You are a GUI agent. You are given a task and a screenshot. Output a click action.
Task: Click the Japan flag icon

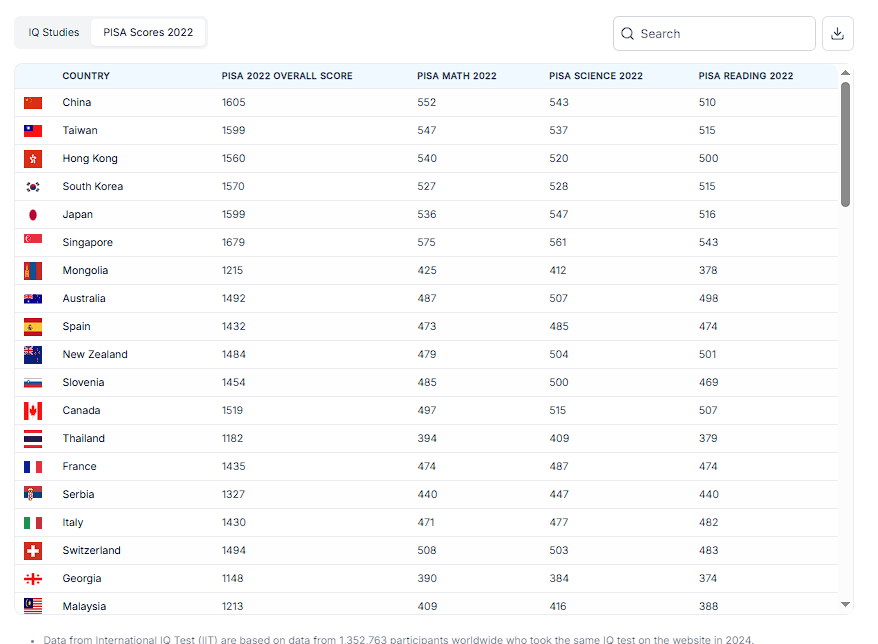33,214
